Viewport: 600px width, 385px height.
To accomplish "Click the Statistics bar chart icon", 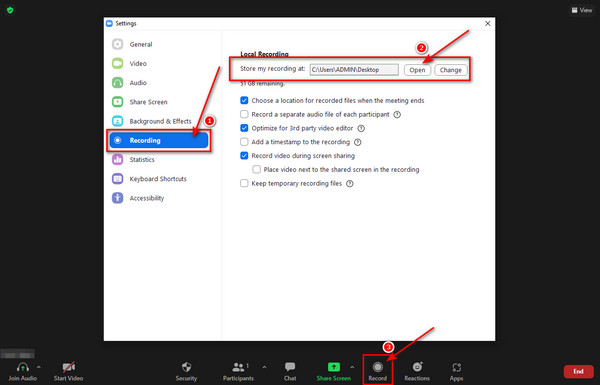I will click(117, 160).
